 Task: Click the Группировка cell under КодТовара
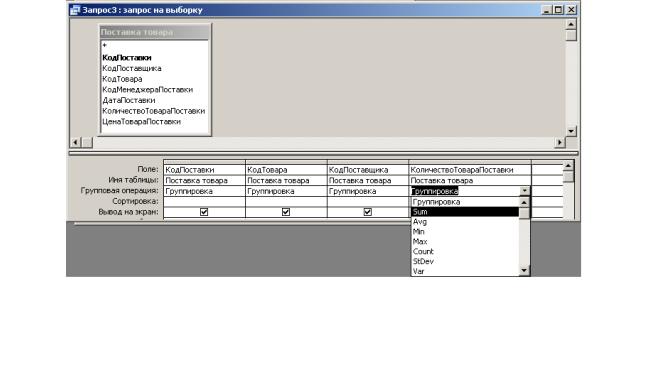(x=286, y=191)
